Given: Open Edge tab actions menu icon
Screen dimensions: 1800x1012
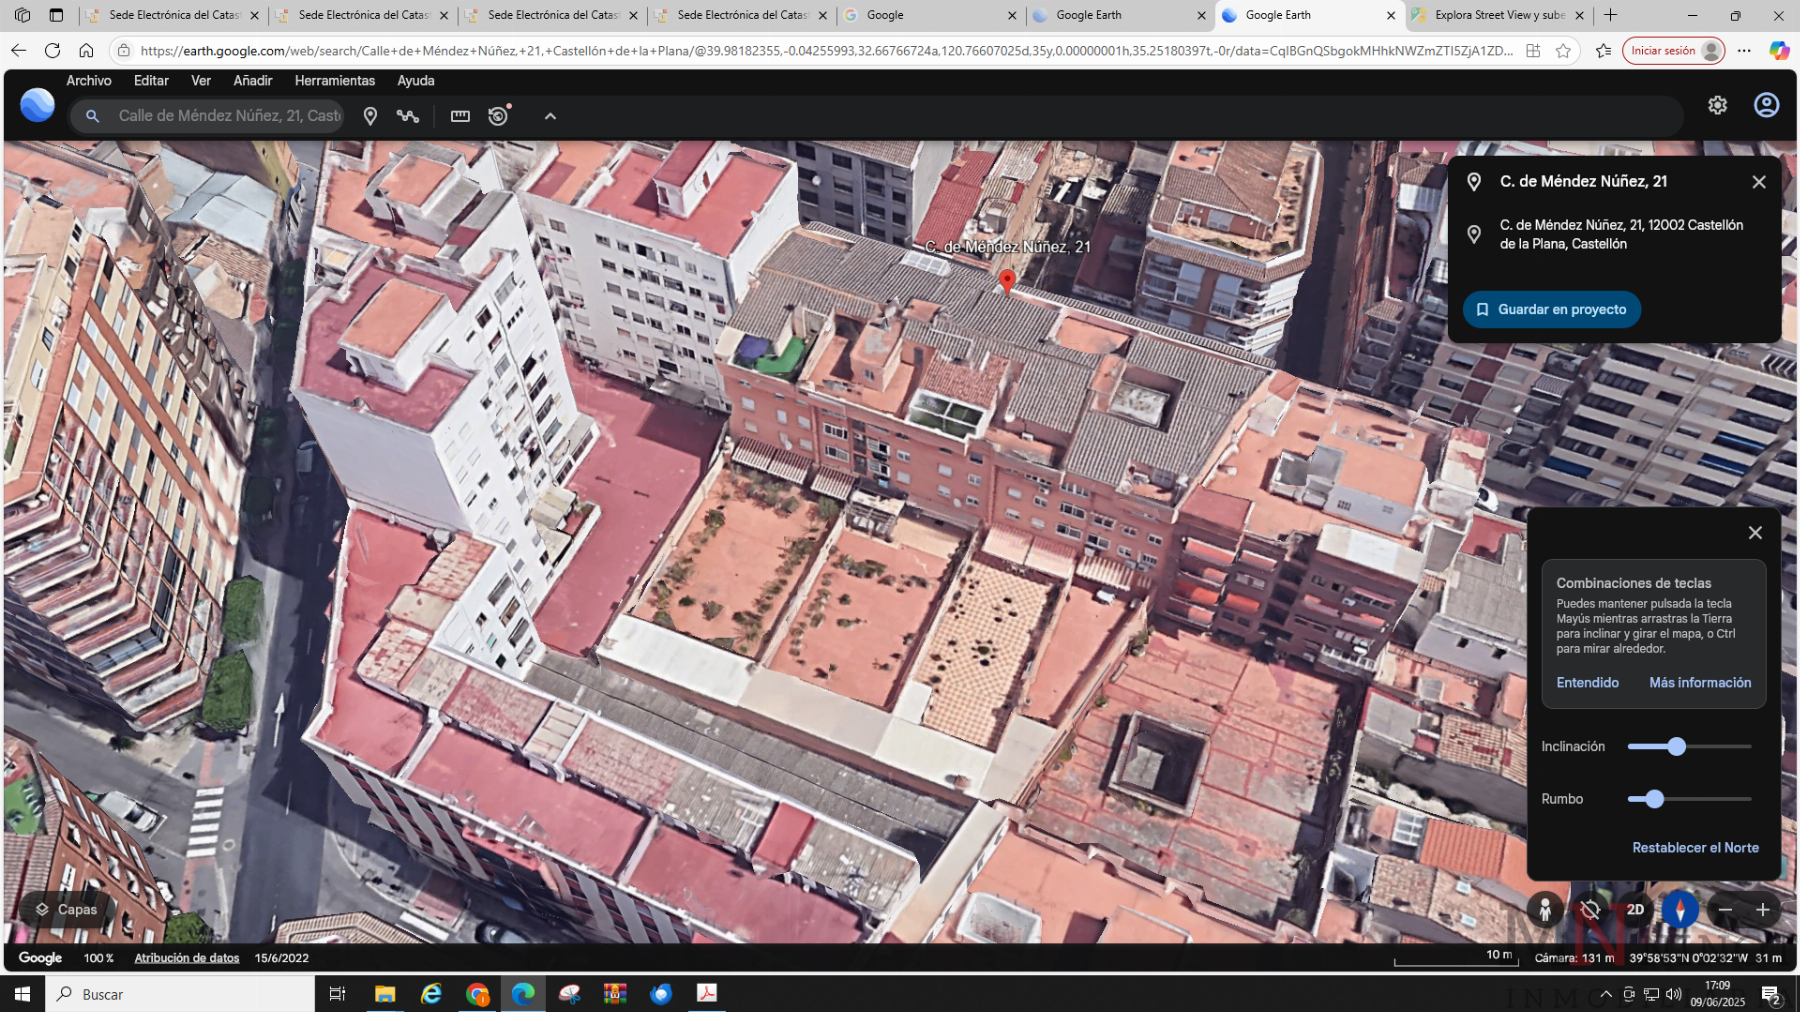Looking at the screenshot, I should [x=56, y=15].
